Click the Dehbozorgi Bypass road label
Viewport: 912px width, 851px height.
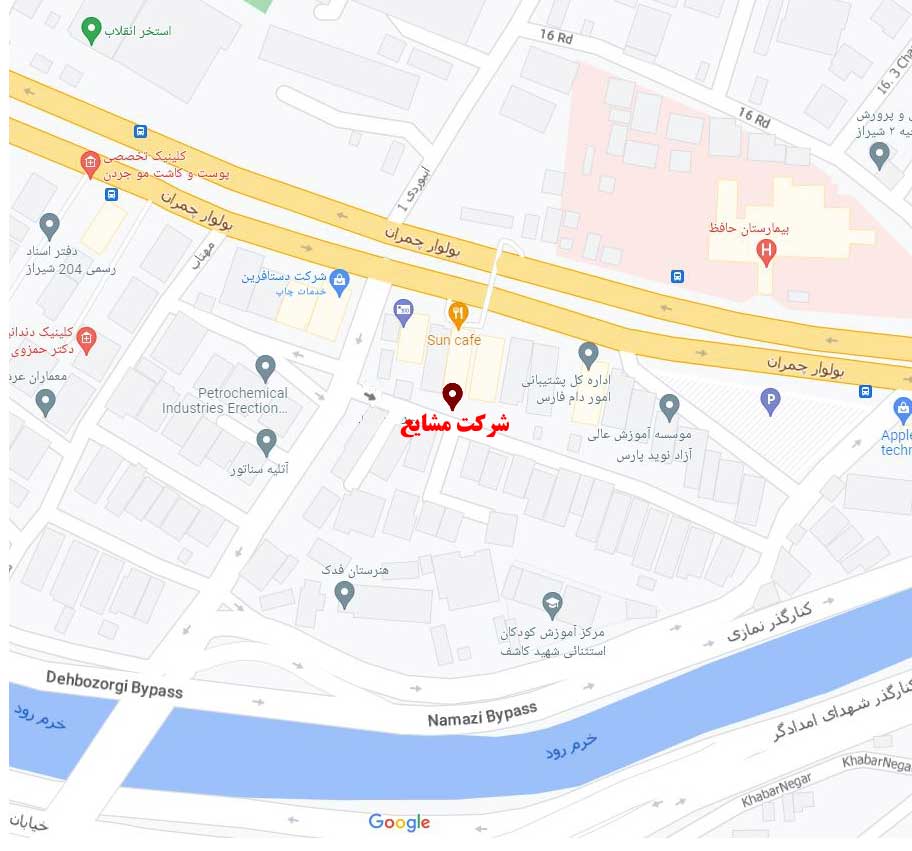point(115,684)
